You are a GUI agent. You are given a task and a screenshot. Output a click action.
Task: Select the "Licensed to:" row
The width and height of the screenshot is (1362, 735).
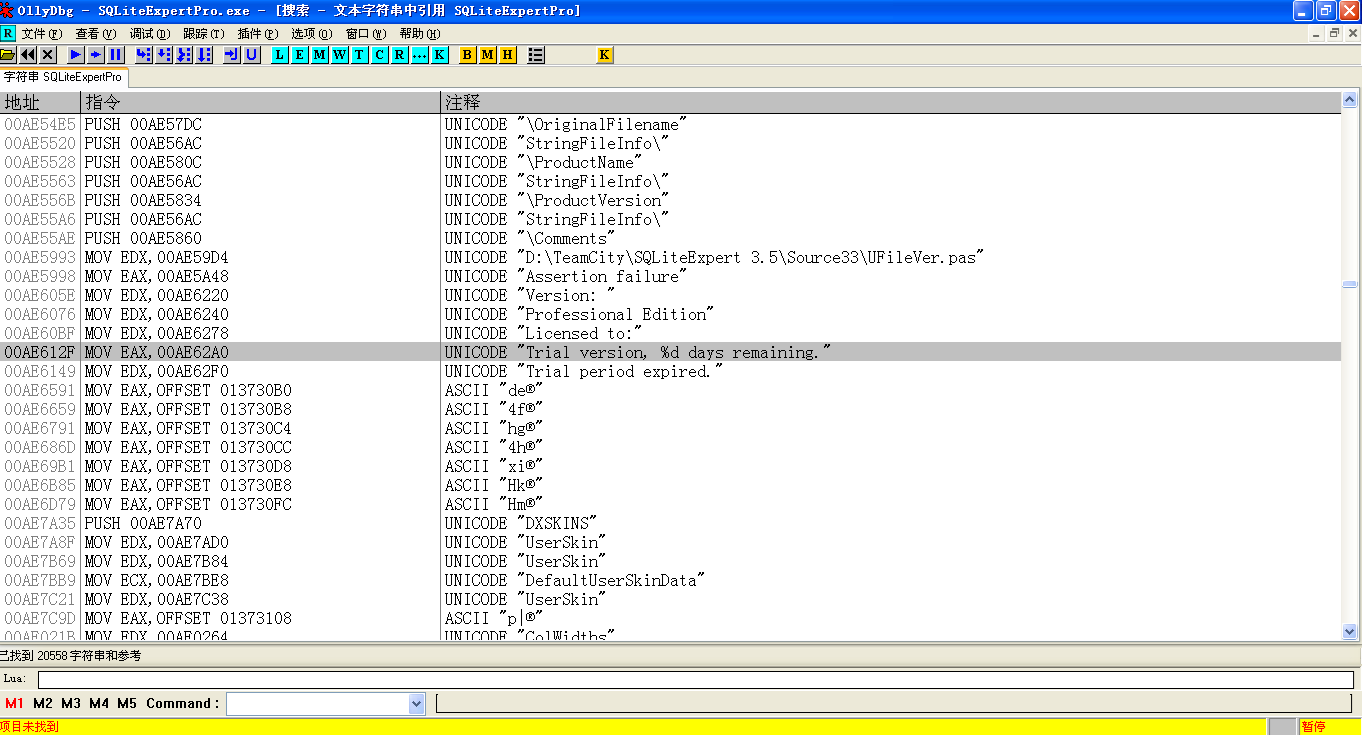point(670,333)
